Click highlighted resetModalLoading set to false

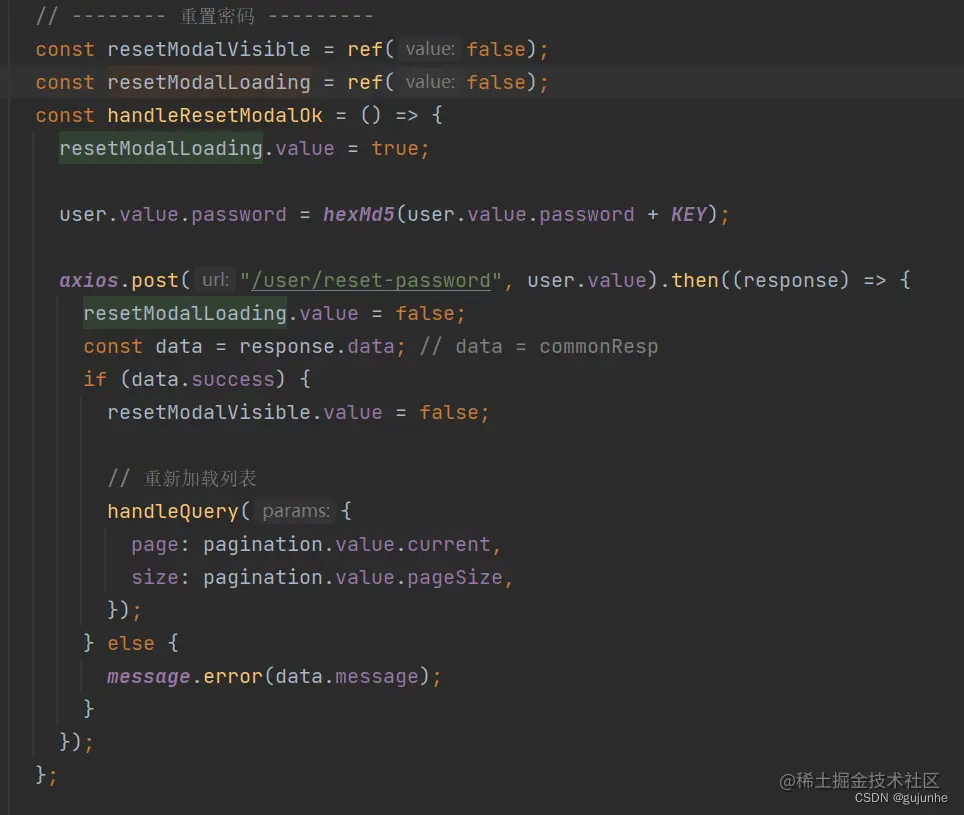(x=184, y=313)
